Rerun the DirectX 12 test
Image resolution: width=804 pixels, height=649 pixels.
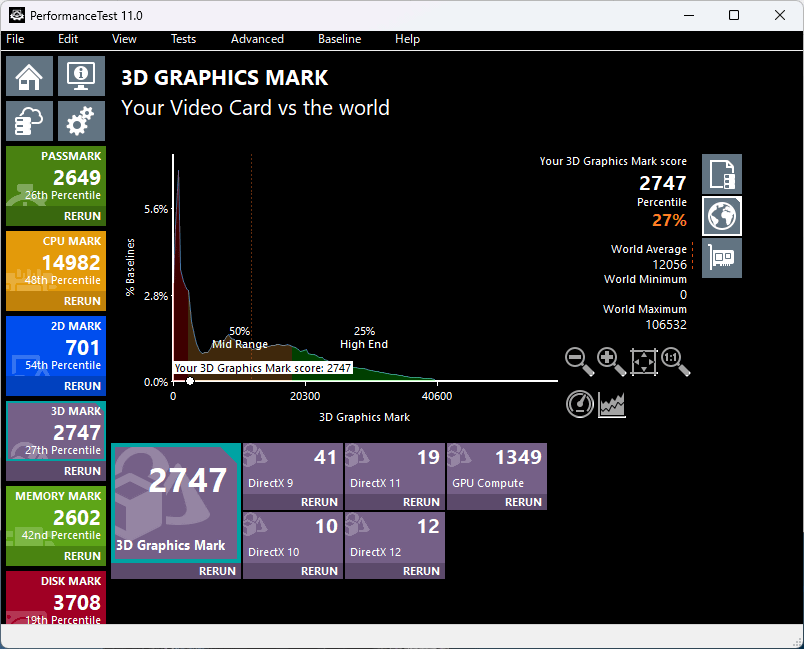point(421,571)
